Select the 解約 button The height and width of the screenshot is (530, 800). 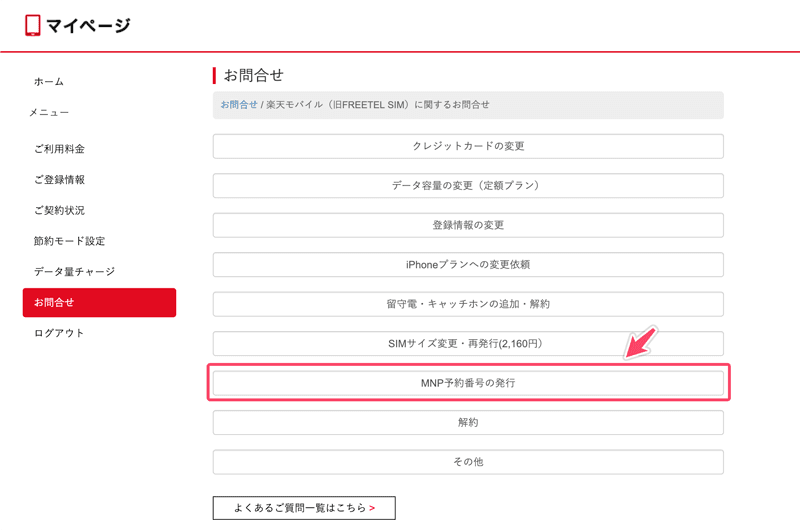468,422
